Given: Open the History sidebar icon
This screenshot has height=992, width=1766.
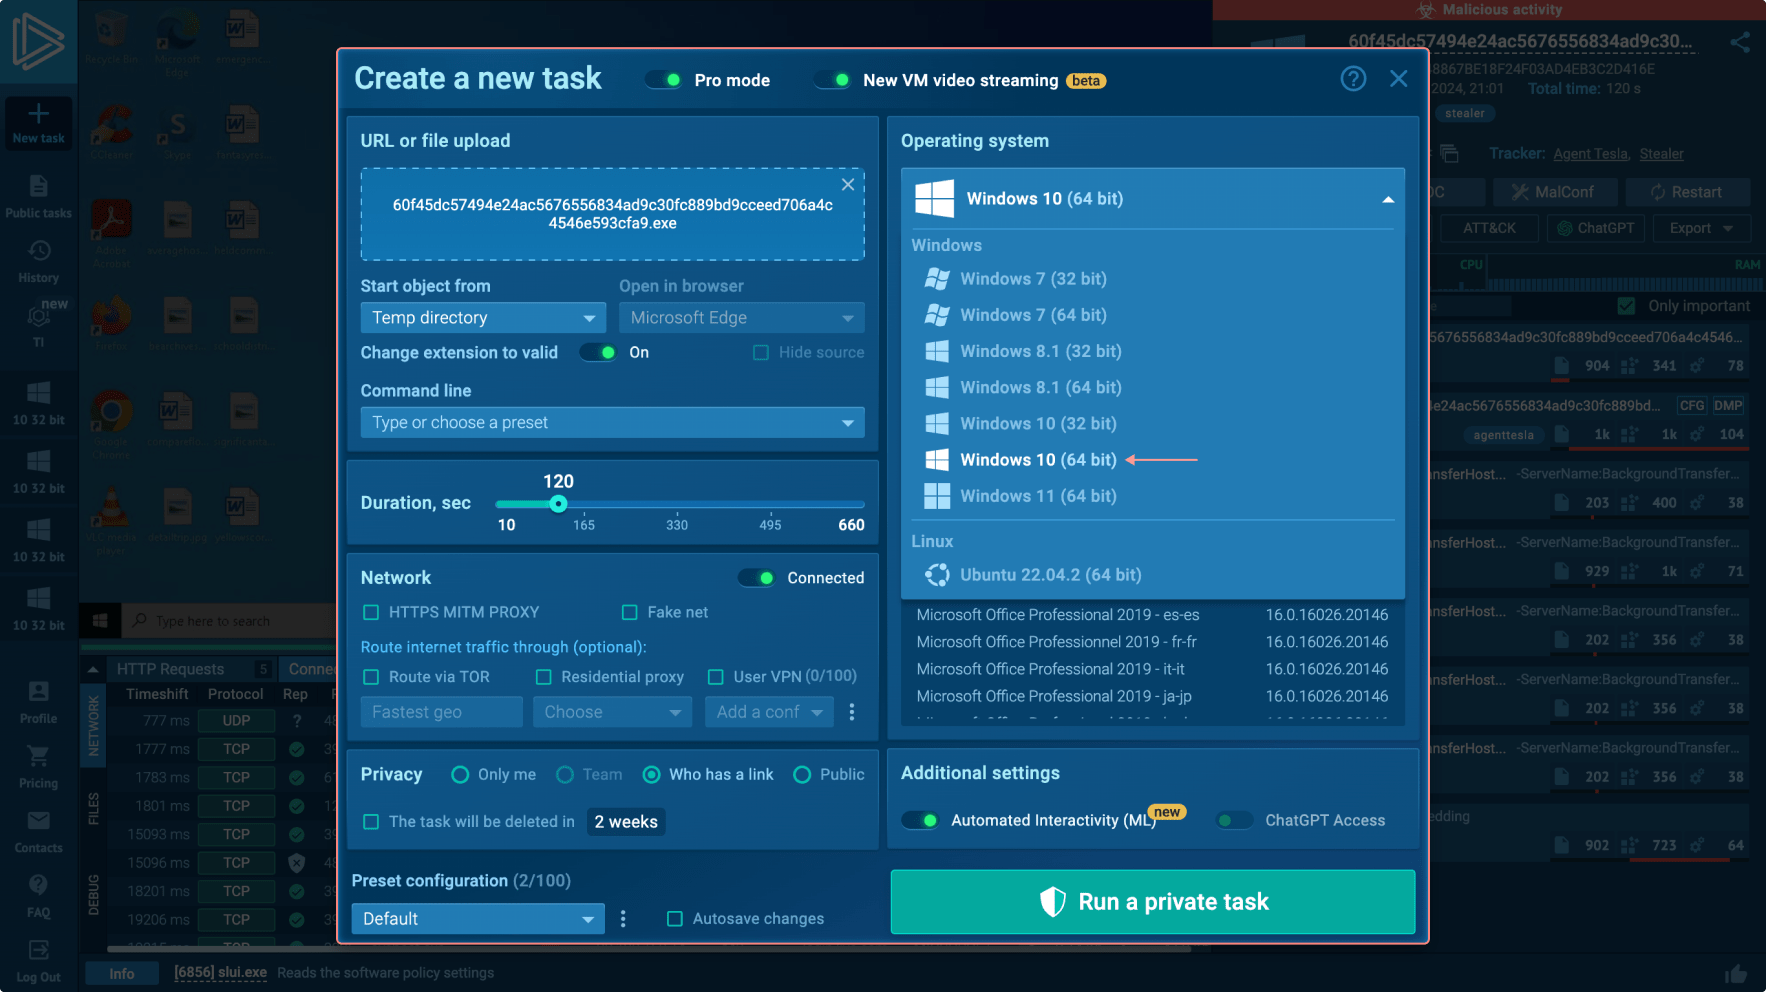Looking at the screenshot, I should 38,261.
